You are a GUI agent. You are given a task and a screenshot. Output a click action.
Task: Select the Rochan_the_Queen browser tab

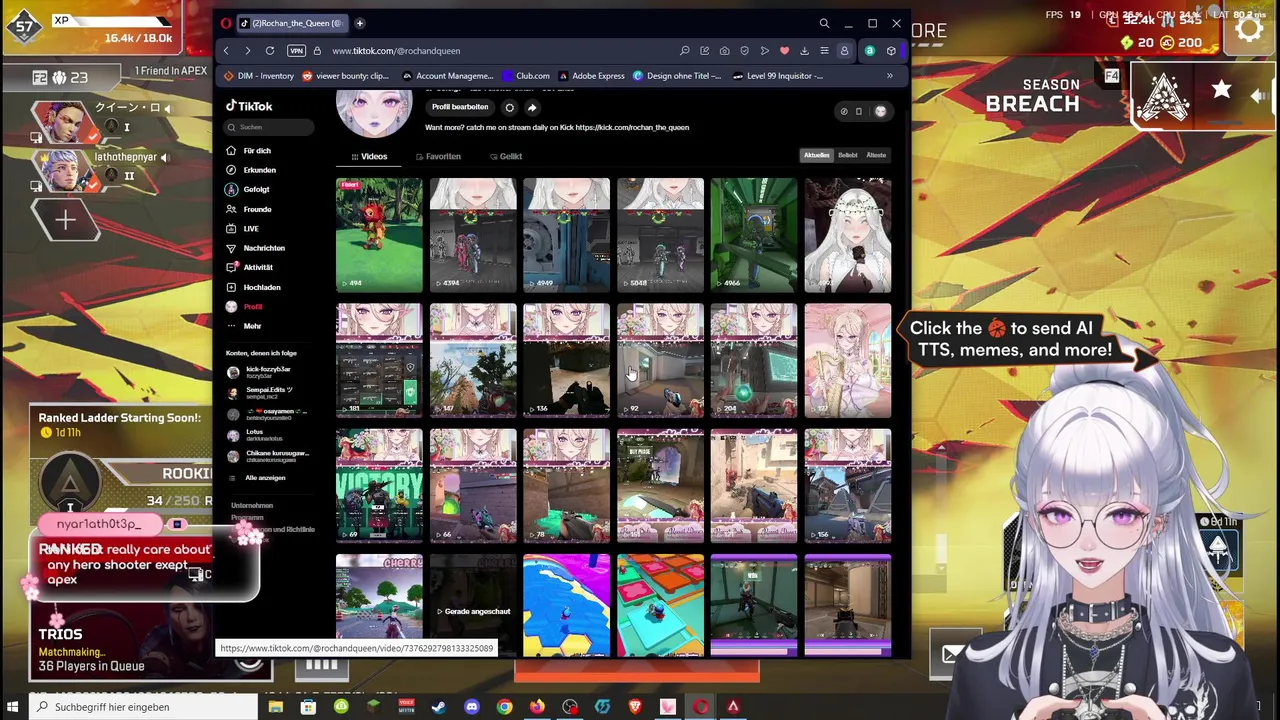coord(292,23)
